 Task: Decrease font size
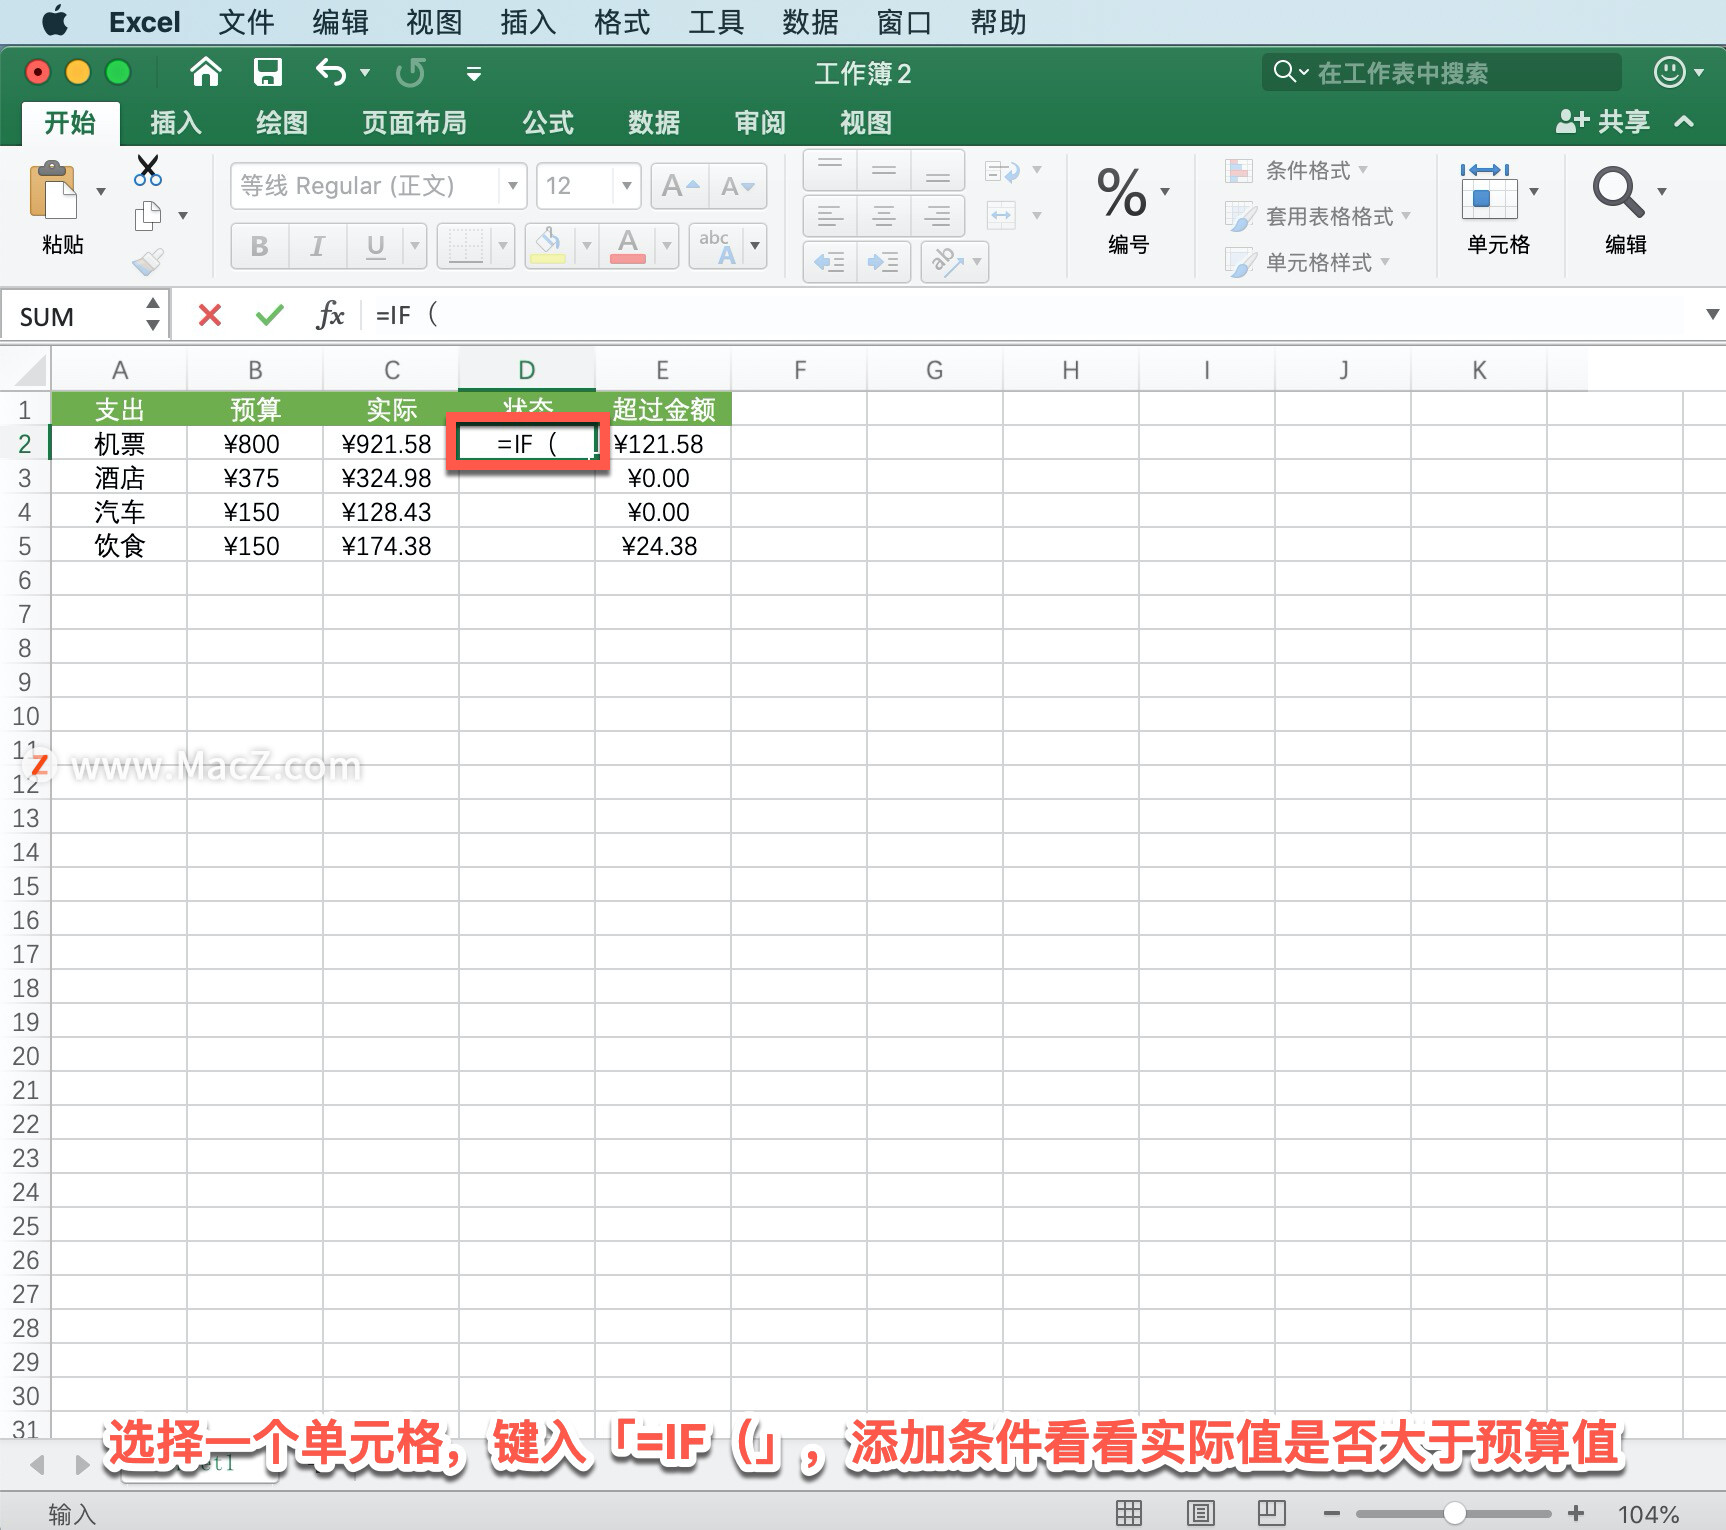pyautogui.click(x=738, y=186)
